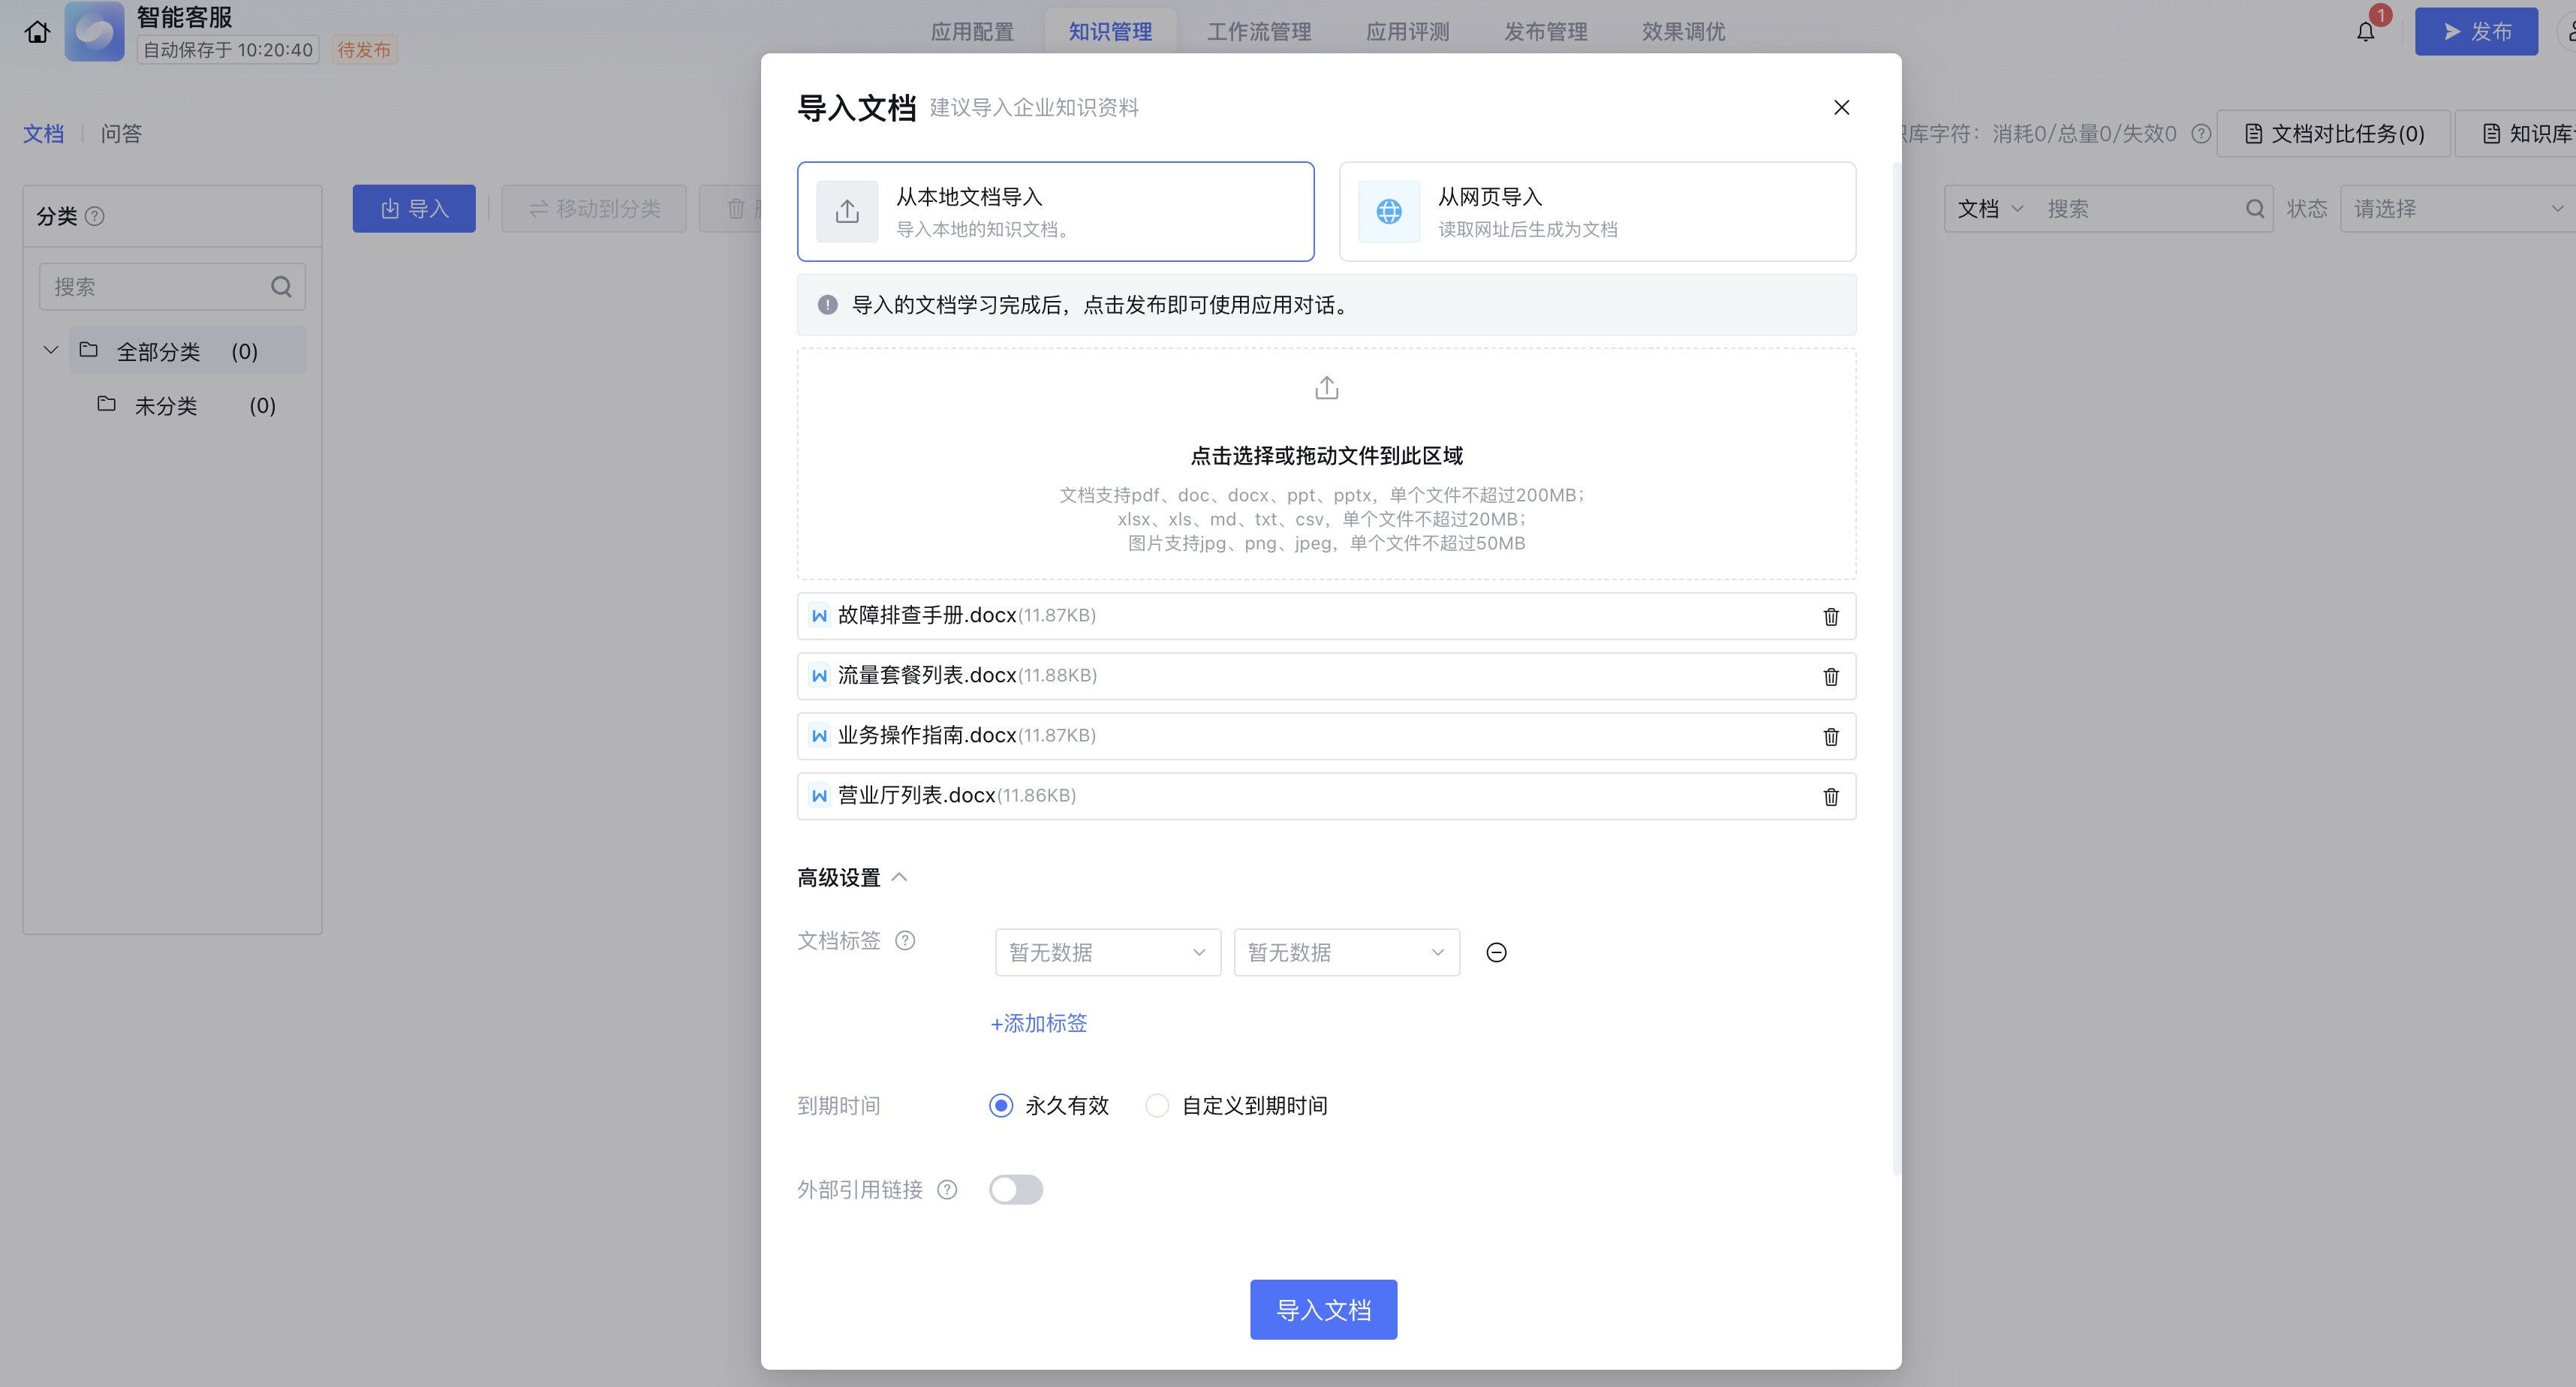Click help icon beside 外部引用链接
Screen dimensions: 2576x1387
pyautogui.click(x=947, y=1189)
